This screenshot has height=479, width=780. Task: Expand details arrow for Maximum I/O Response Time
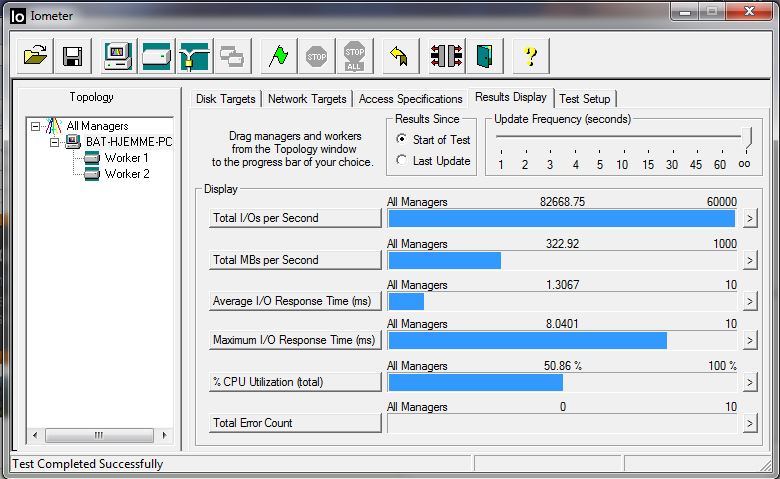[x=750, y=340]
